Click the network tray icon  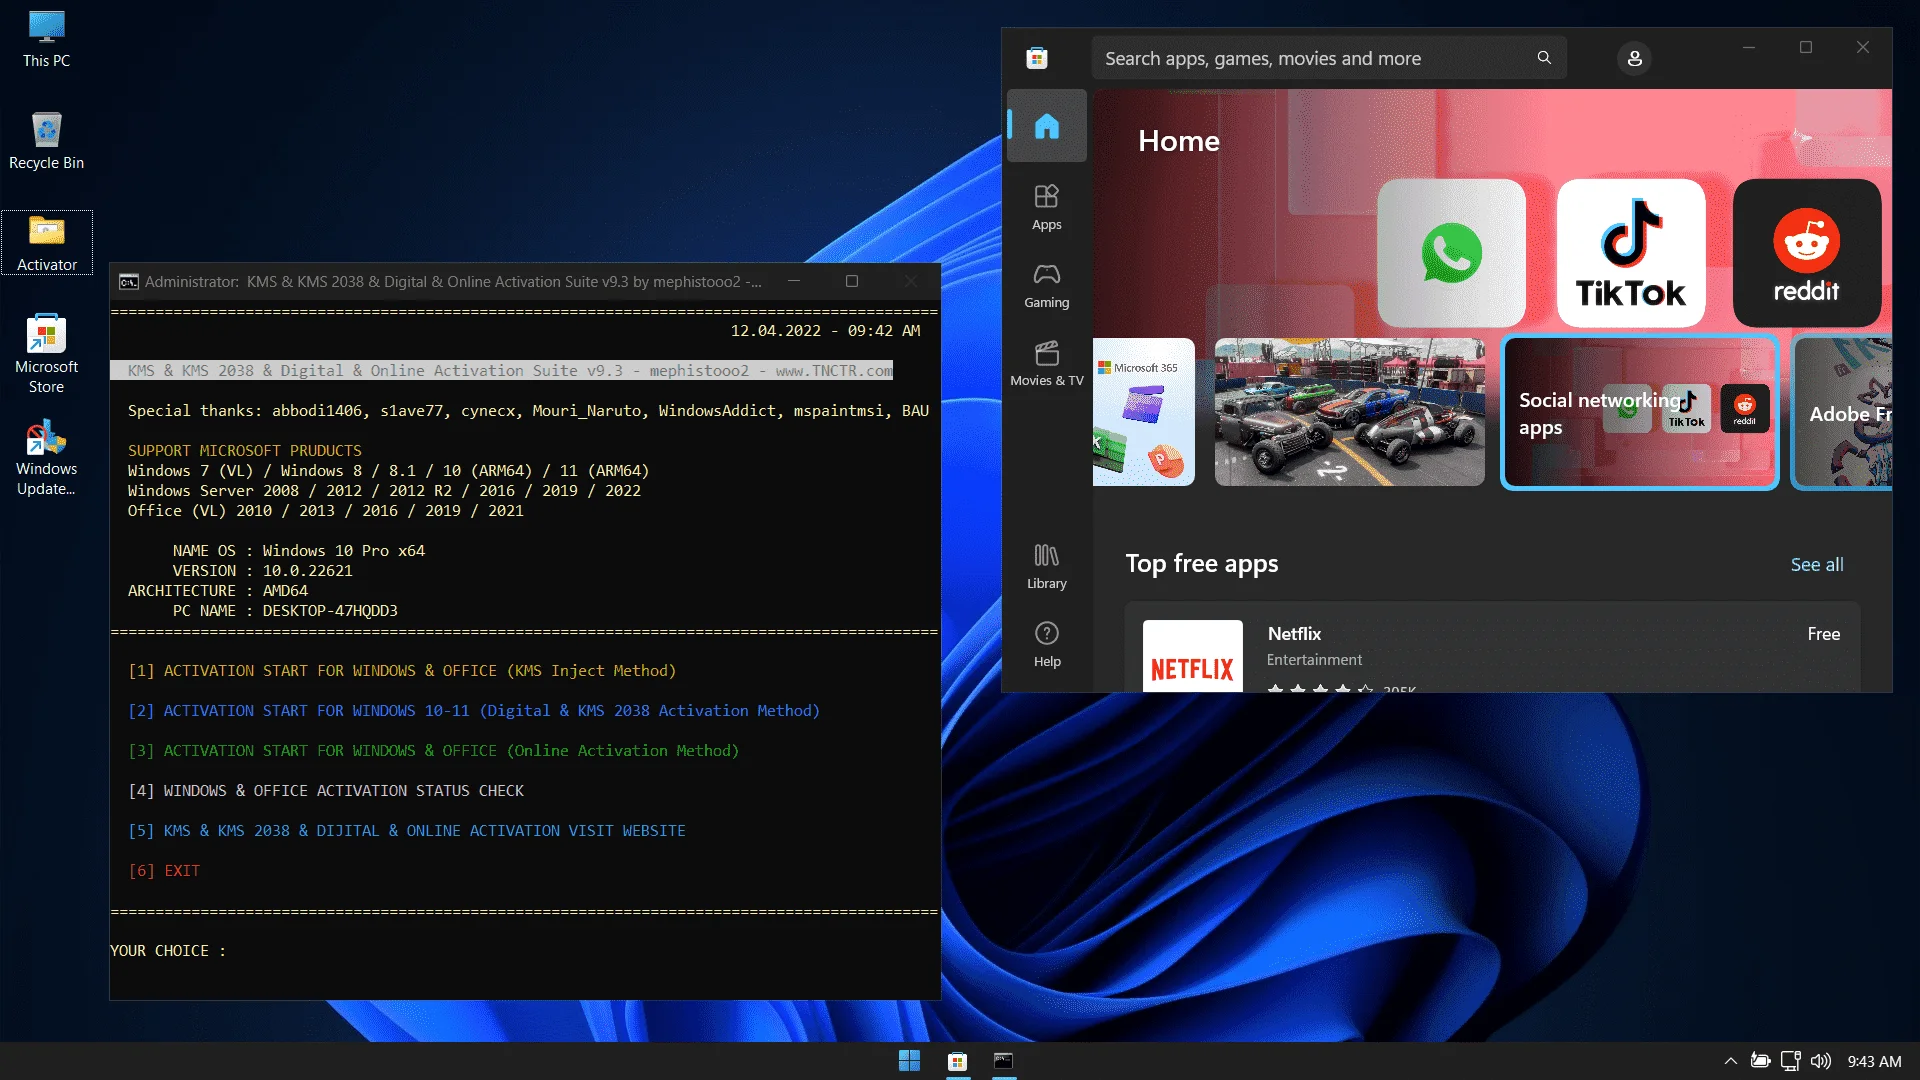point(1791,1061)
